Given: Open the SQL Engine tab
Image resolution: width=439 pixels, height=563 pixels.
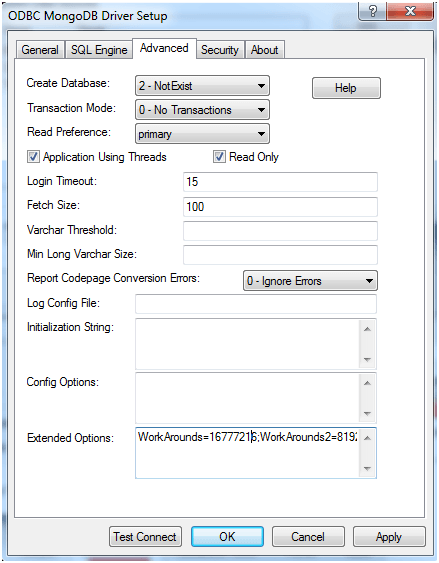Looking at the screenshot, I should [x=99, y=50].
